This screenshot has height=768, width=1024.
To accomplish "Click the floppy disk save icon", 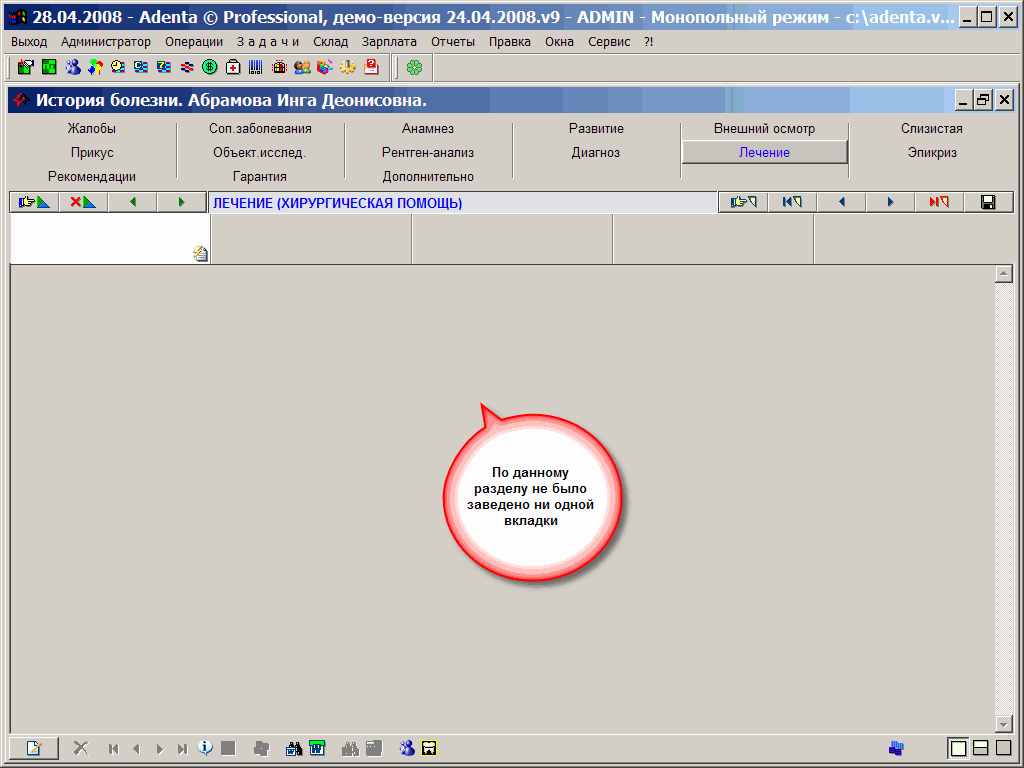I will pos(988,202).
